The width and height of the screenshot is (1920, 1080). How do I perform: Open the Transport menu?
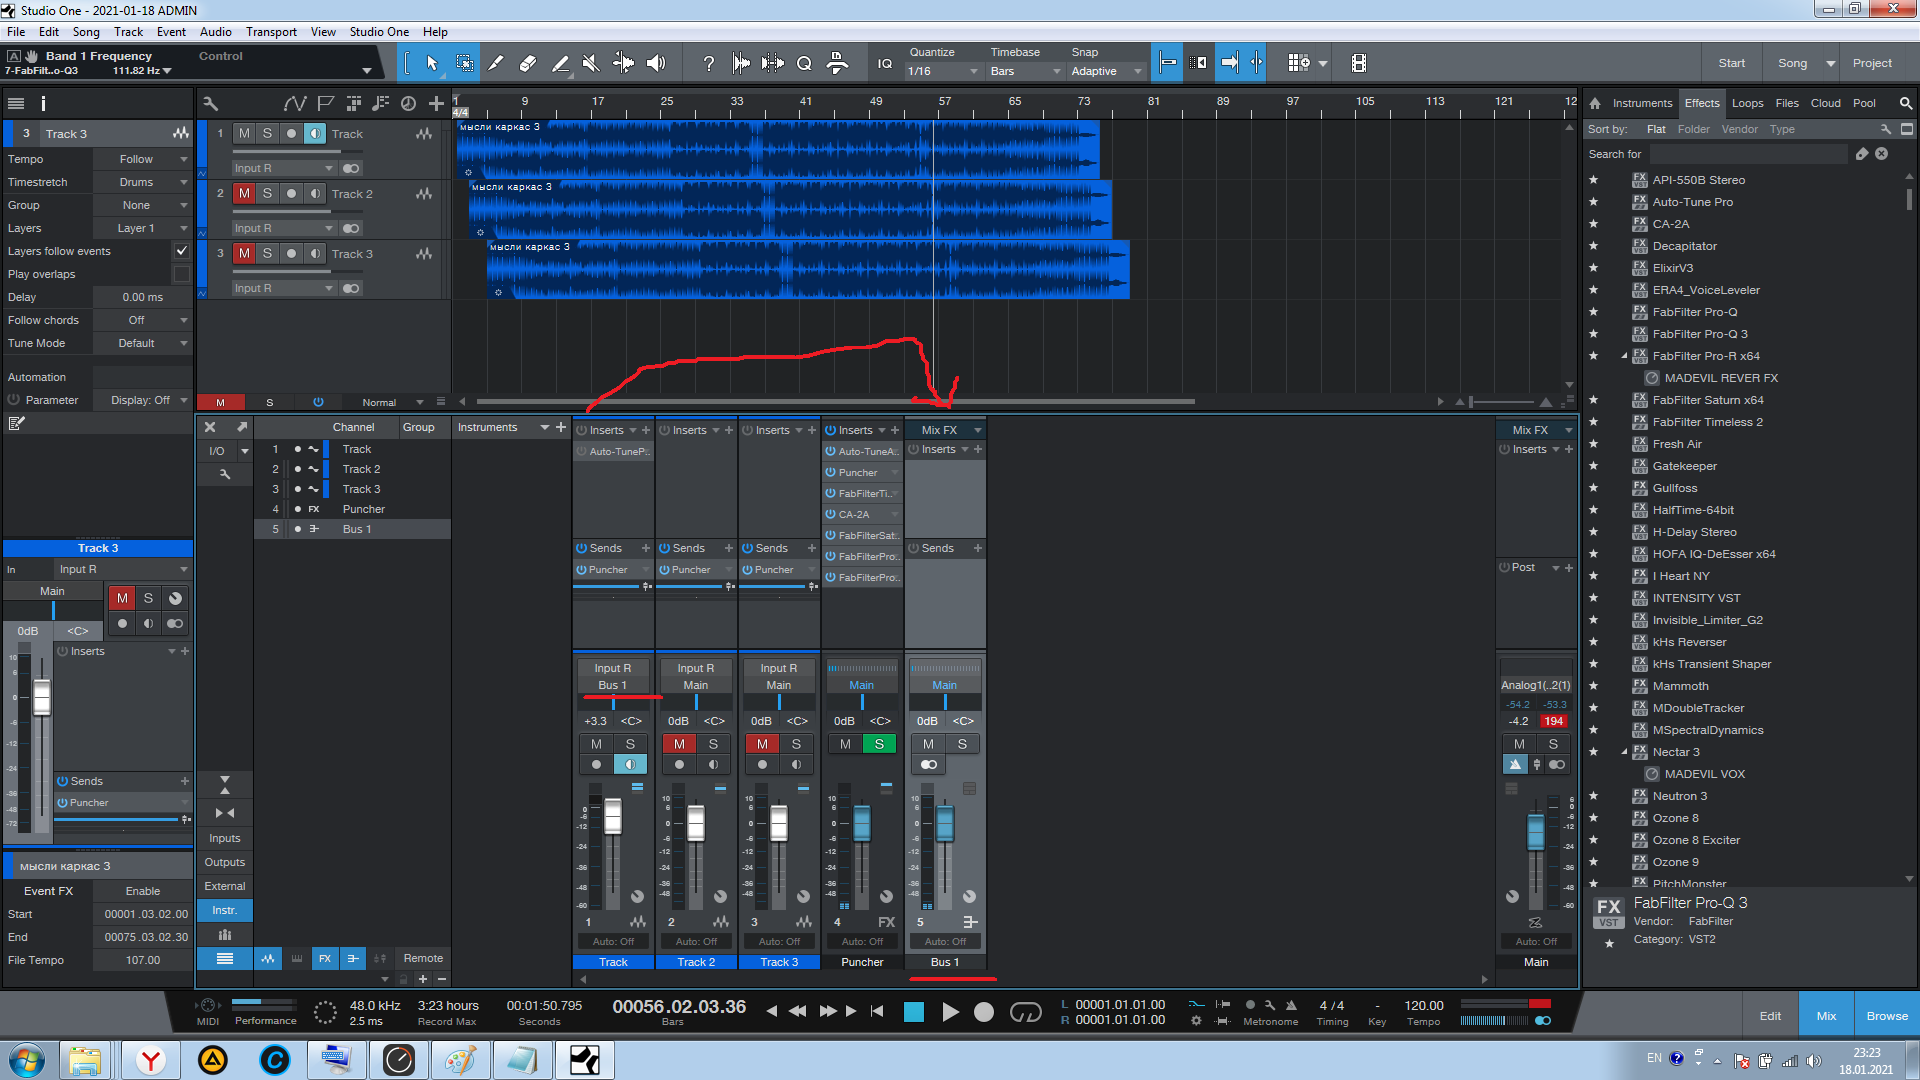coord(271,32)
